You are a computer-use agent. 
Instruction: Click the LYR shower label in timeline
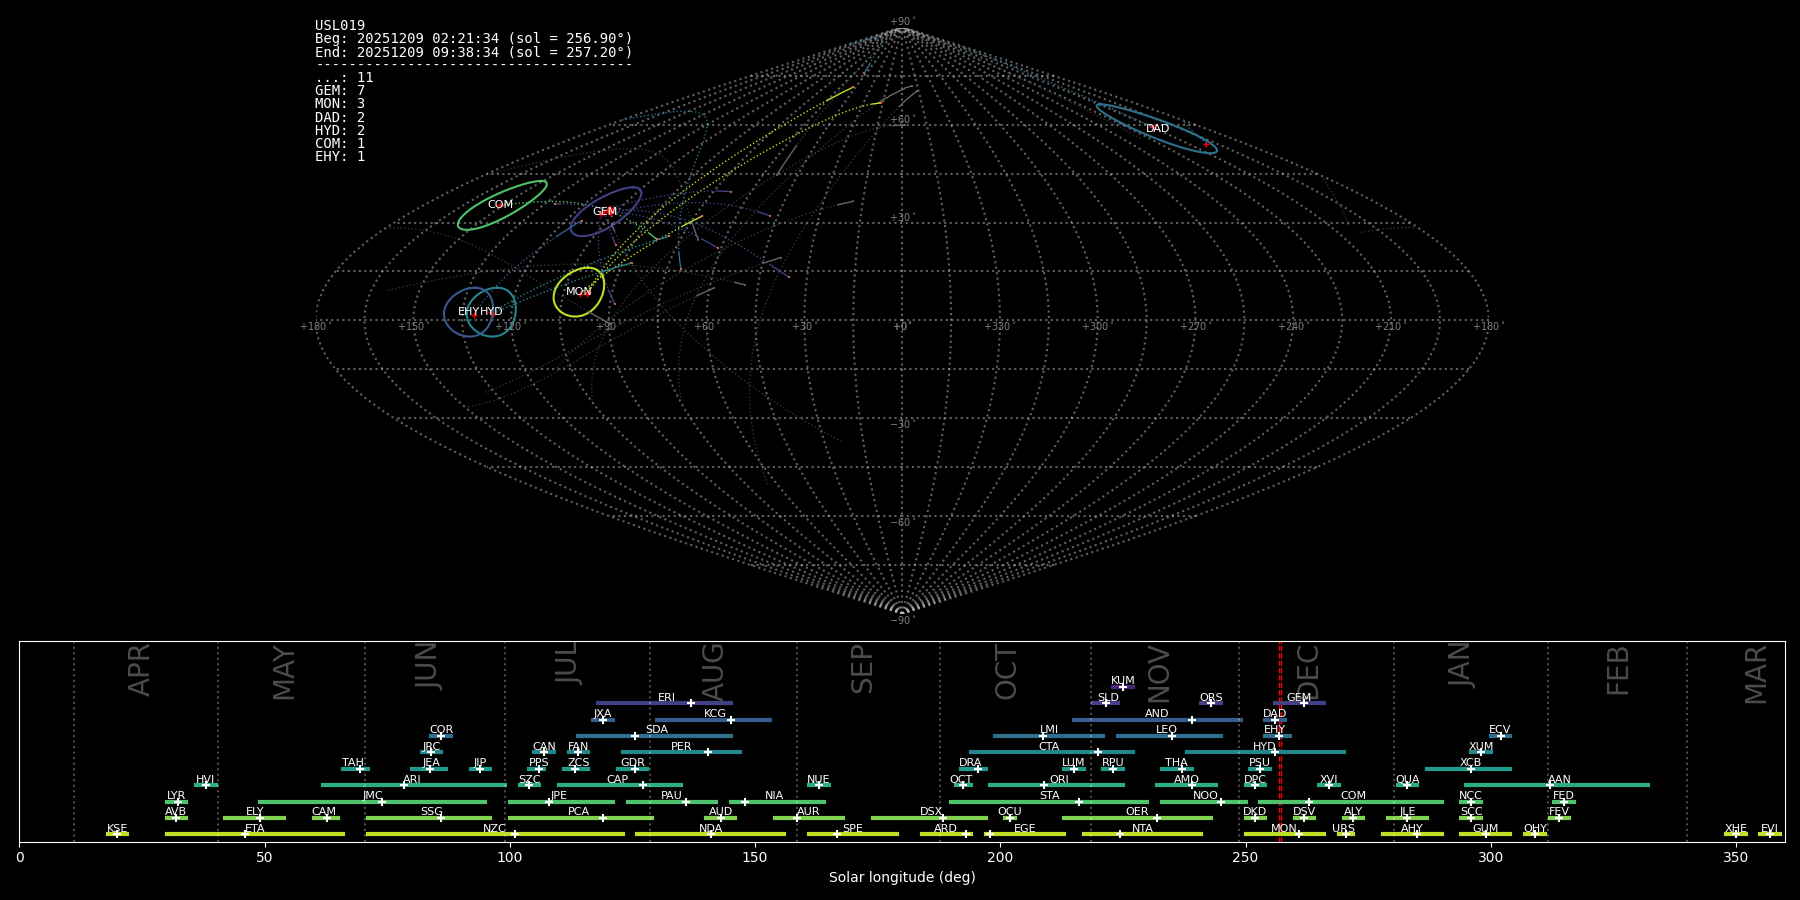pos(176,796)
